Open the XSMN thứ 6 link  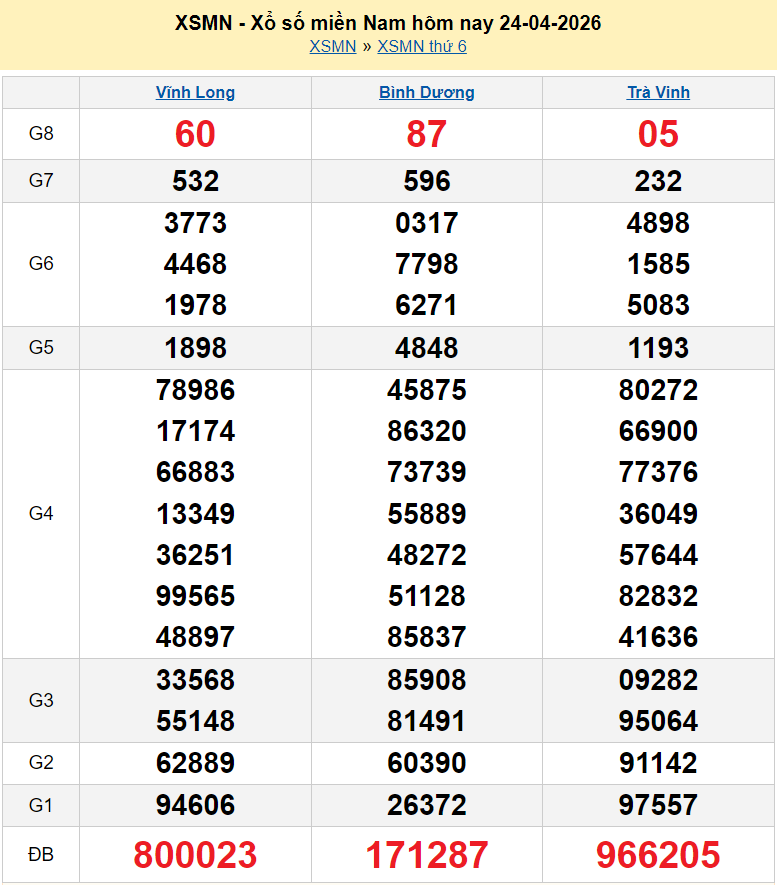tap(421, 46)
